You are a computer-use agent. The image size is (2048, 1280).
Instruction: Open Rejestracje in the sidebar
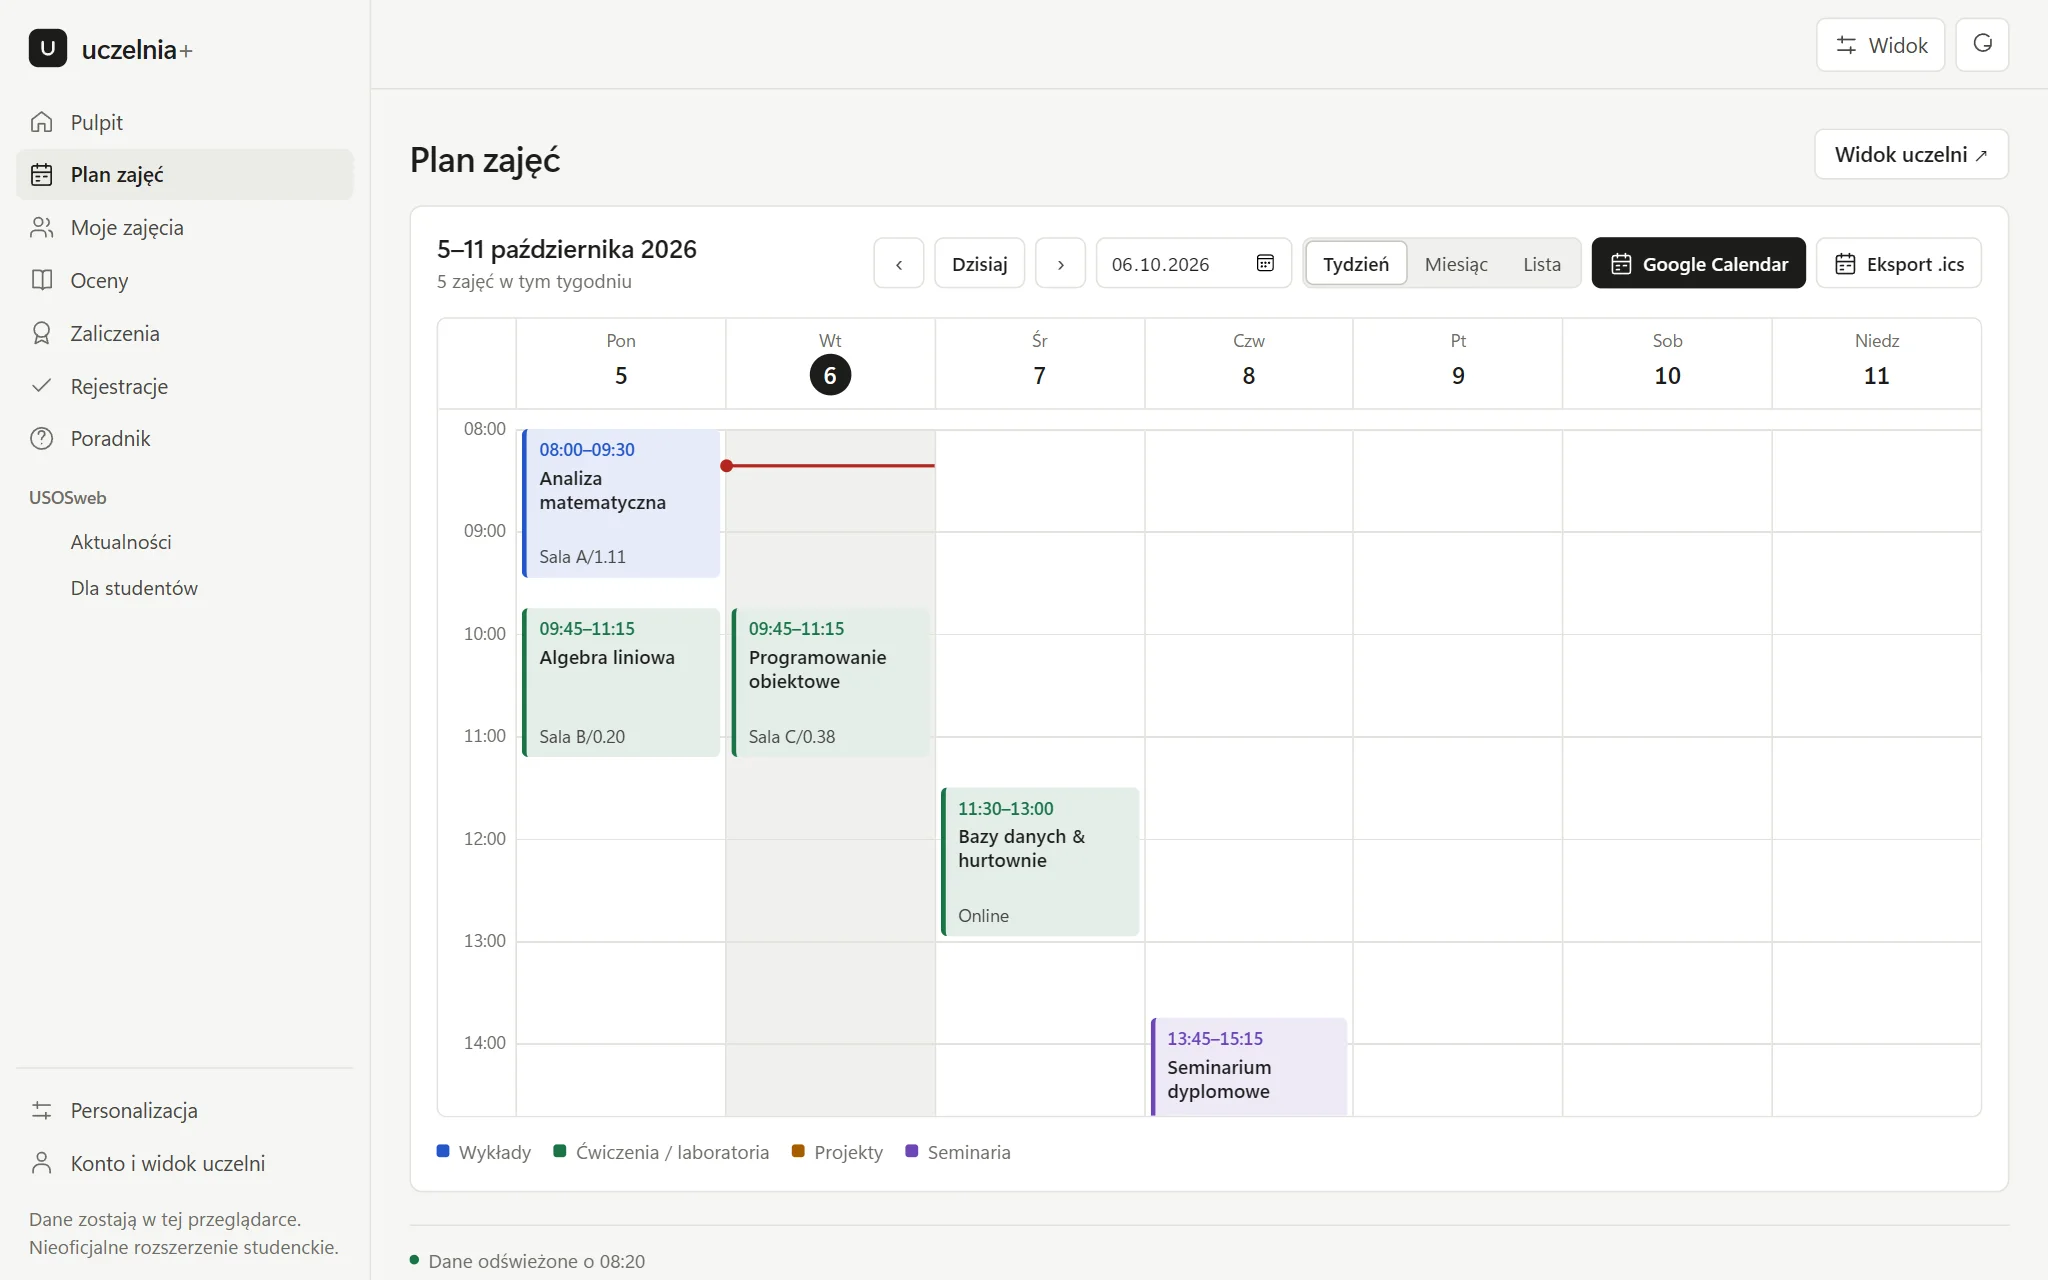(x=185, y=386)
